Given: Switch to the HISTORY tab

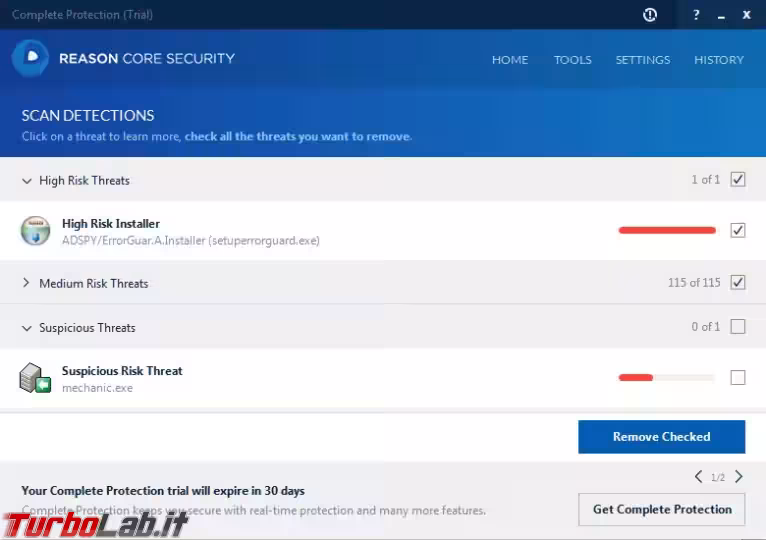Looking at the screenshot, I should (719, 60).
